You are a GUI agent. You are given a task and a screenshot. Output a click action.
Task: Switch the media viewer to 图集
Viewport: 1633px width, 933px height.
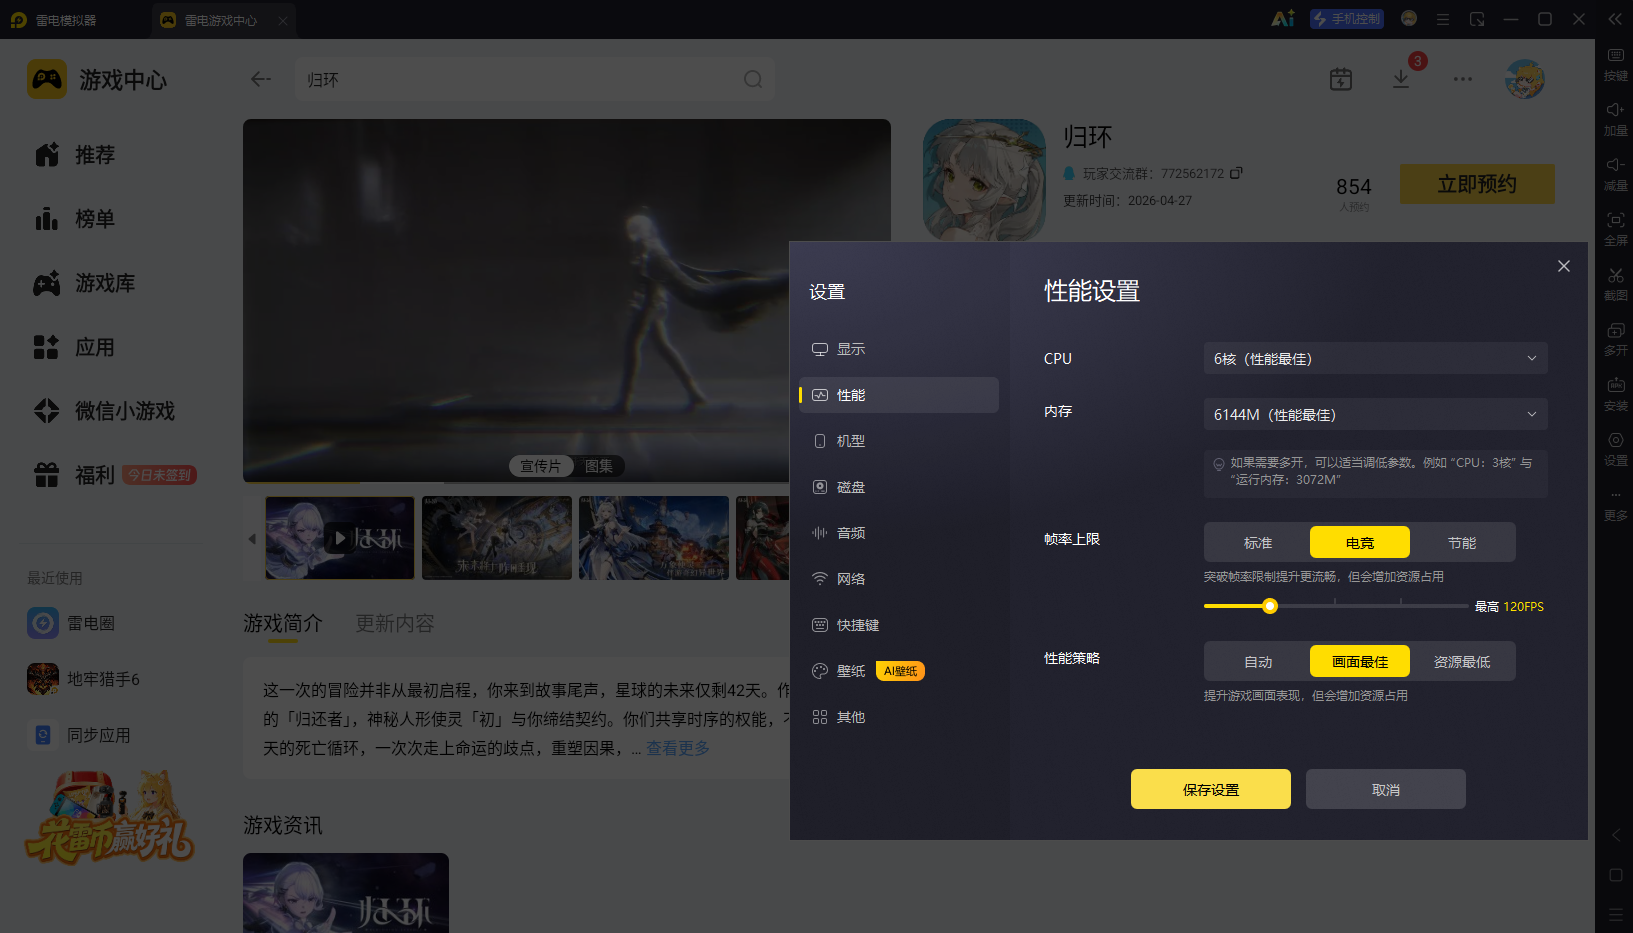tap(599, 466)
